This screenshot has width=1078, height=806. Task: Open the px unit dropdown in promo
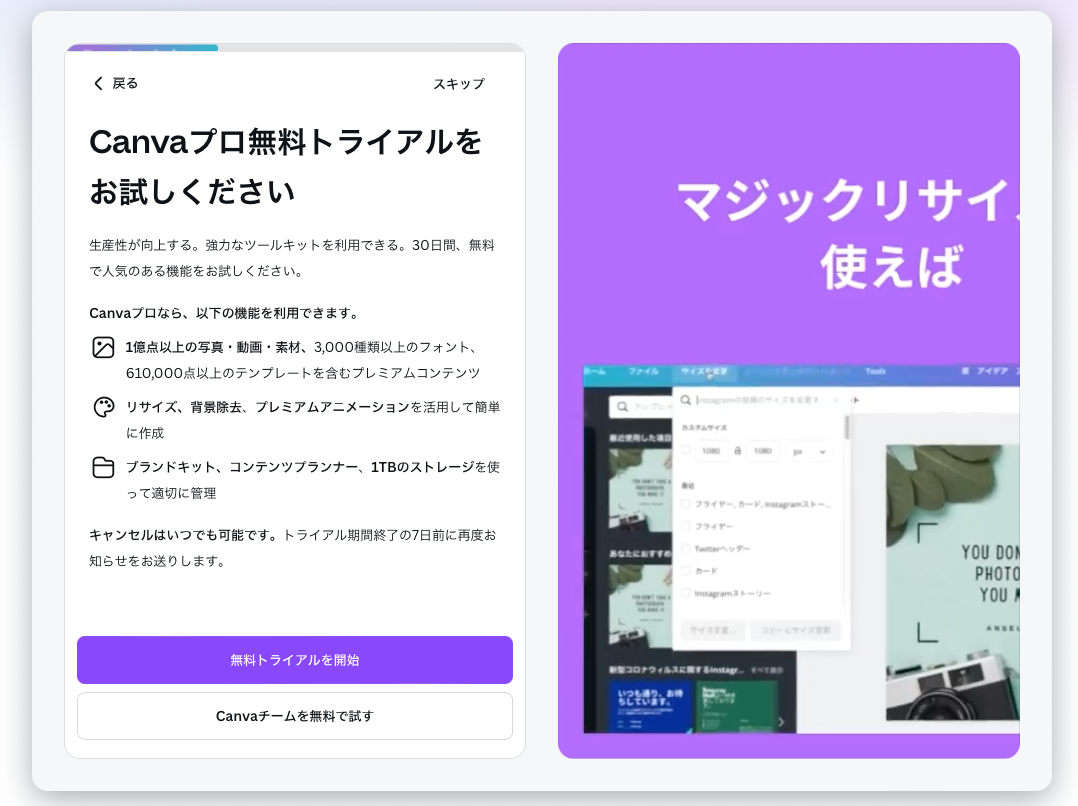click(x=809, y=452)
